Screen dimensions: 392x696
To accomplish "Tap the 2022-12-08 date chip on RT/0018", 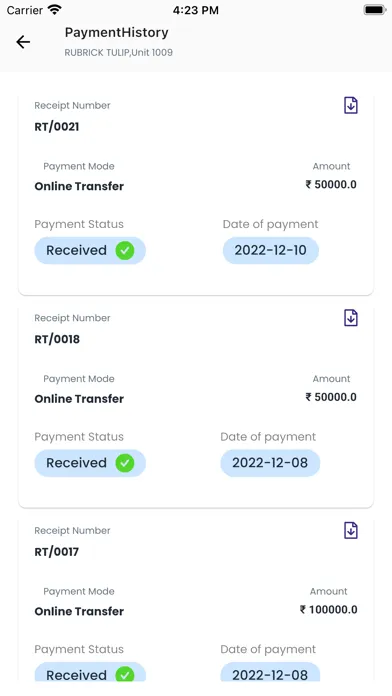I will (x=270, y=463).
